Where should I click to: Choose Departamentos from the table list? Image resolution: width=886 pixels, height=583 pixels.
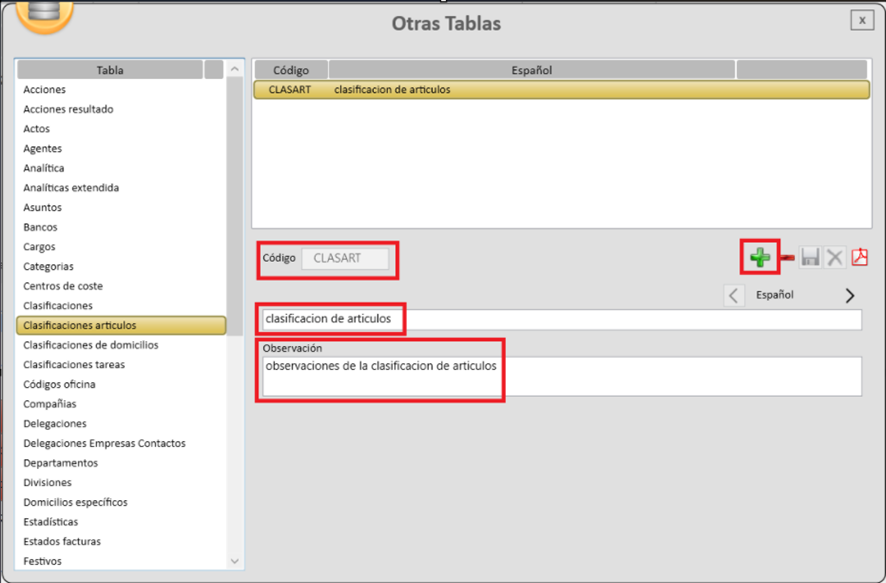point(61,463)
